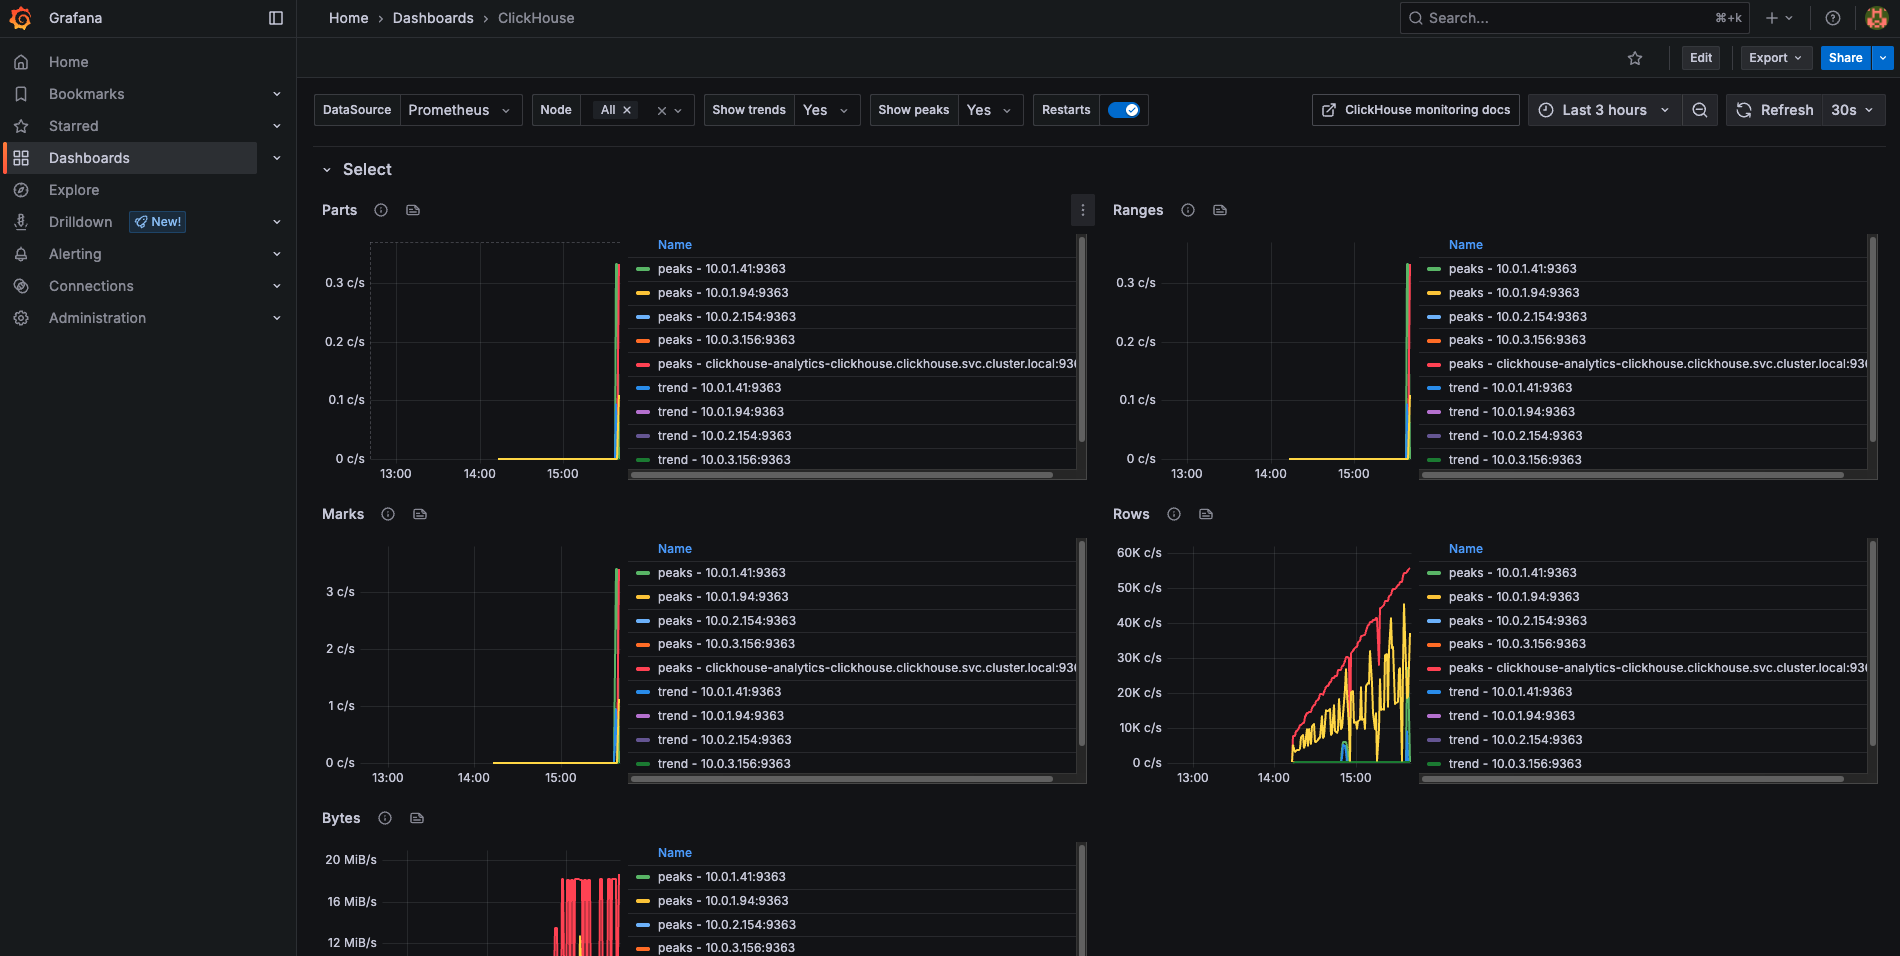Open the Show peaks dropdown
This screenshot has height=956, width=1900.
990,110
